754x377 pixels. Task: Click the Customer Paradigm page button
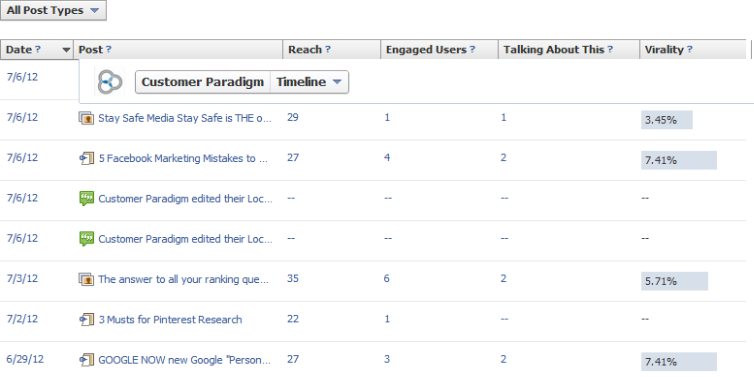pos(203,82)
